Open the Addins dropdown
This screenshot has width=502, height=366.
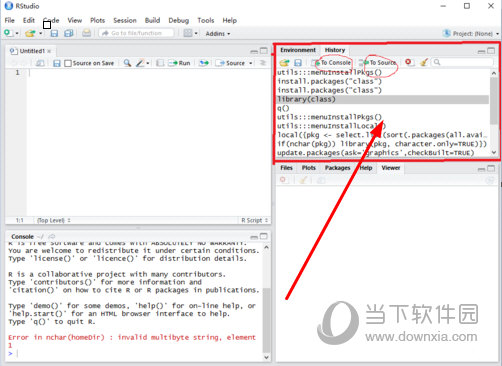point(218,33)
